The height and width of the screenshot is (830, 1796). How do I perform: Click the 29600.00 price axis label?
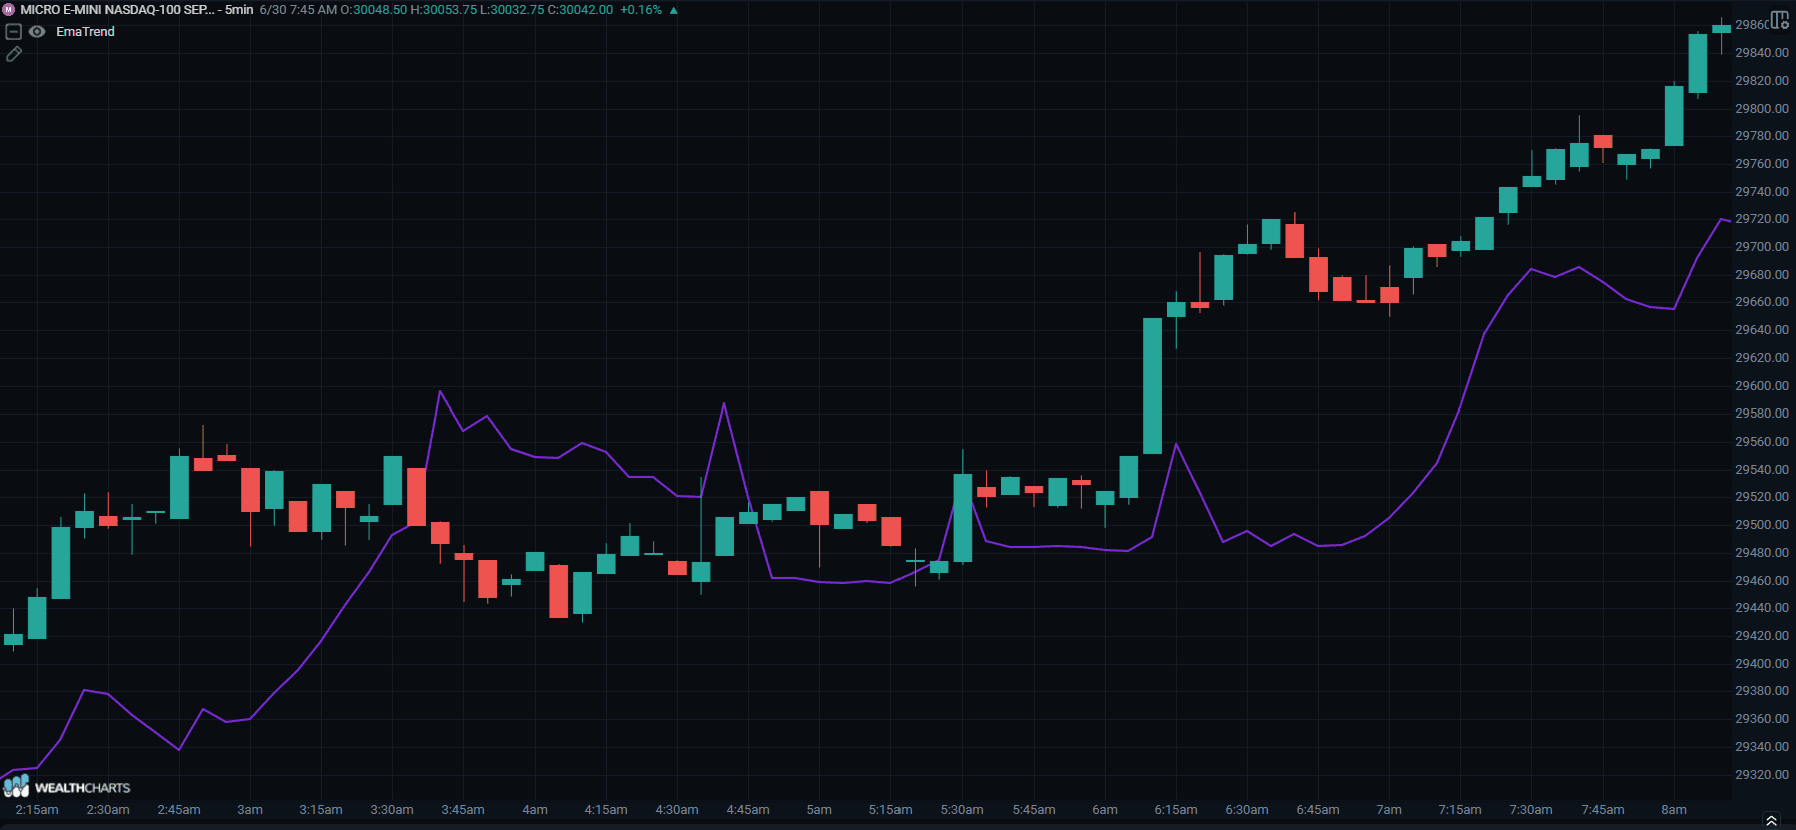(x=1762, y=386)
